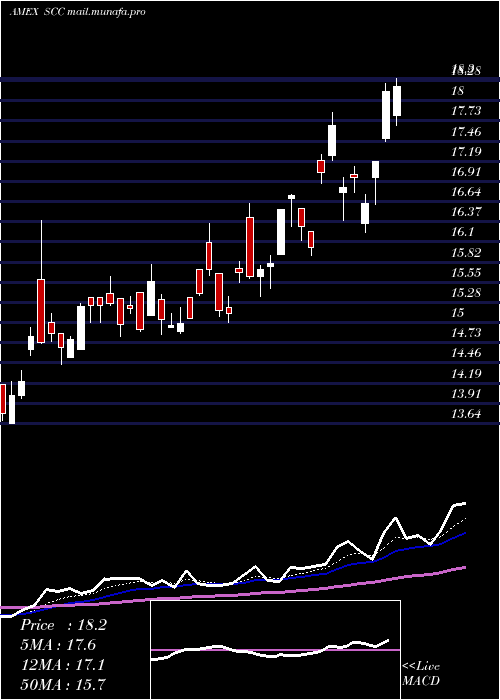Viewport: 500px width, 700px height.
Task: Click the '50MA : 15.7' readout
Action: (63, 684)
